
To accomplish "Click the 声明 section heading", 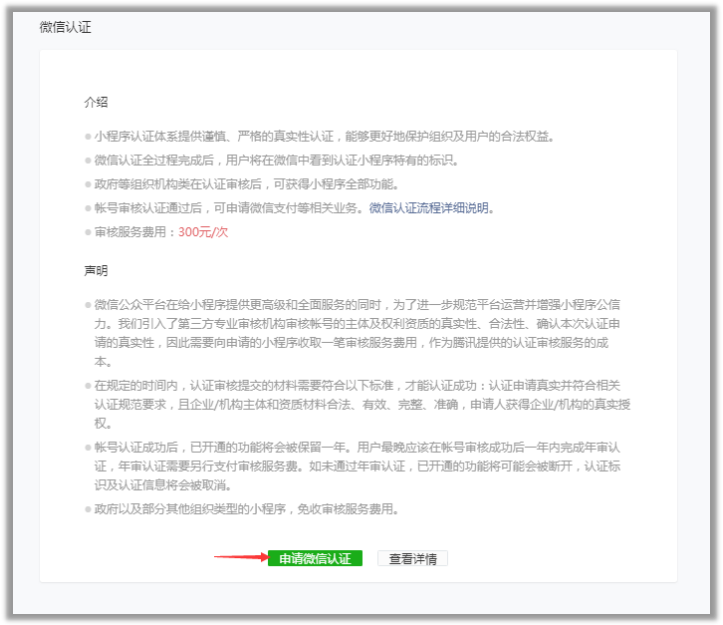I will (96, 270).
